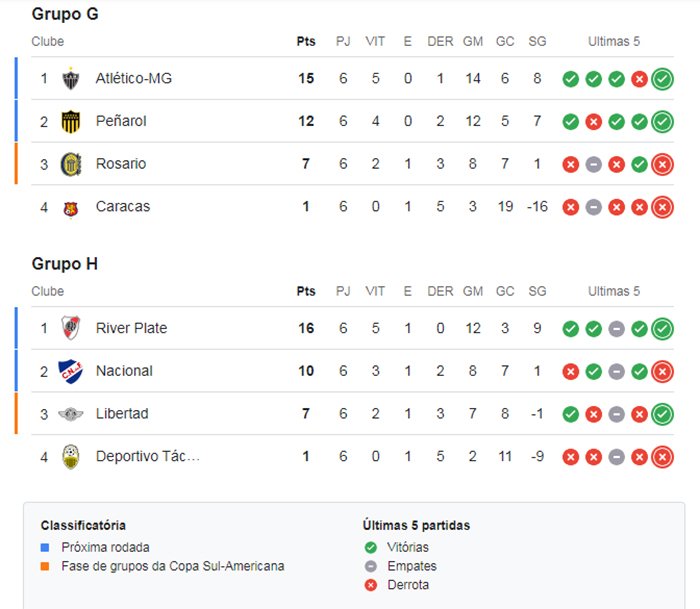700x609 pixels.
Task: Click the orange Copa Sul-Americana legend square
Action: coord(45,566)
